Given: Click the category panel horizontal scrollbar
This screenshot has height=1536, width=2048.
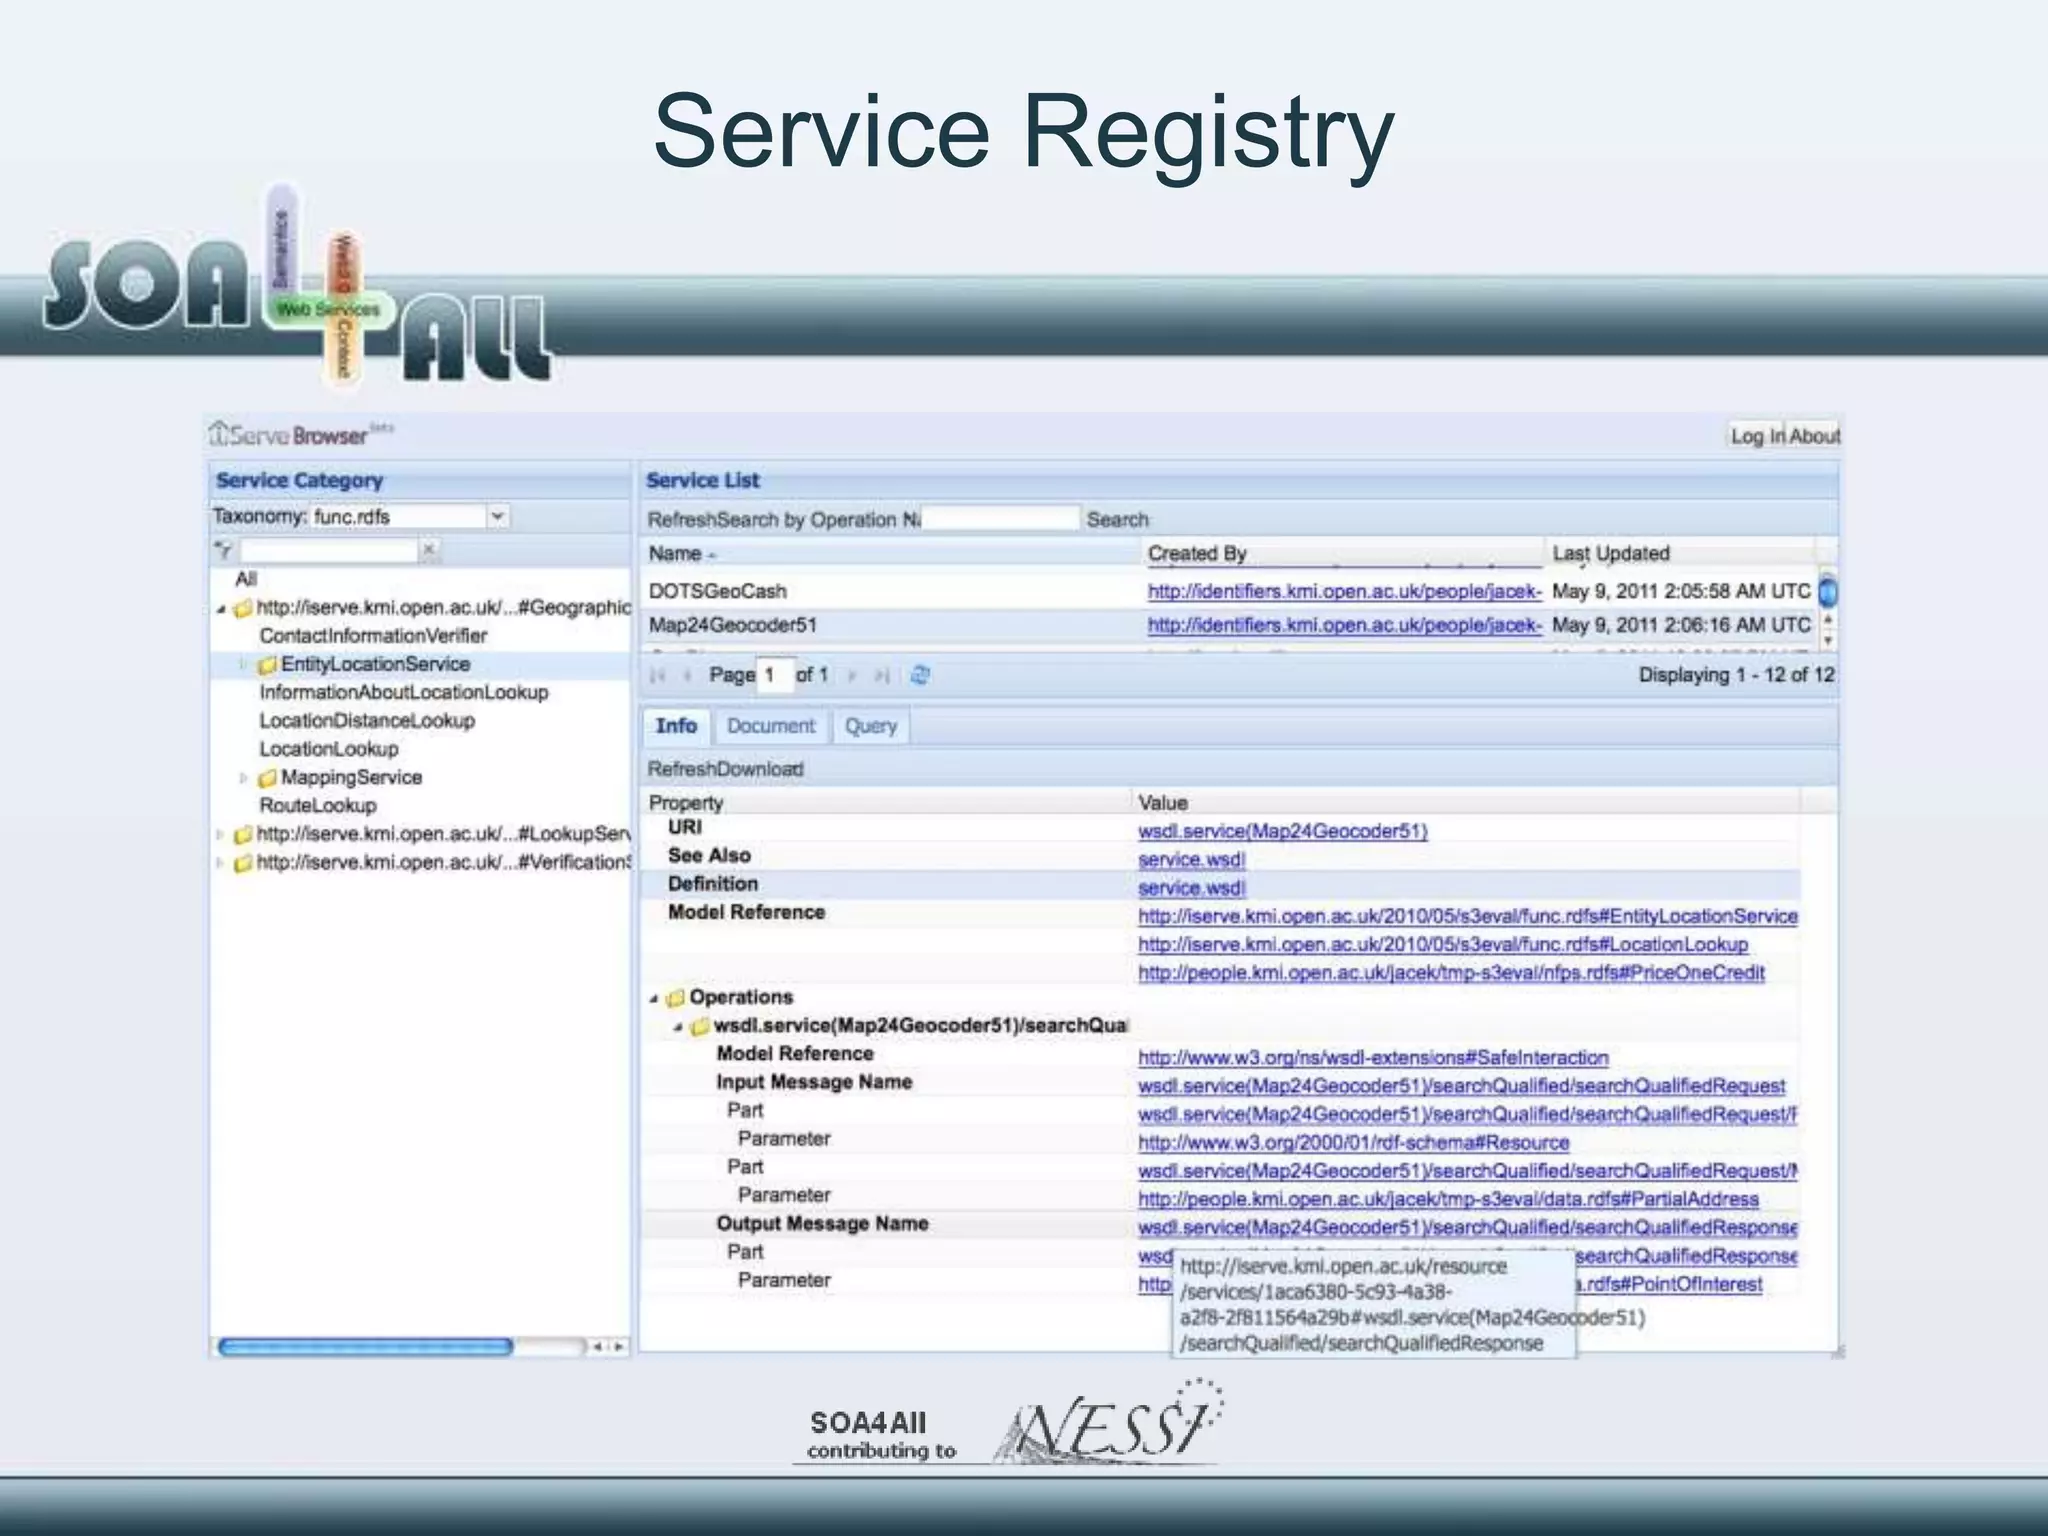Looking at the screenshot, I should pyautogui.click(x=365, y=1347).
